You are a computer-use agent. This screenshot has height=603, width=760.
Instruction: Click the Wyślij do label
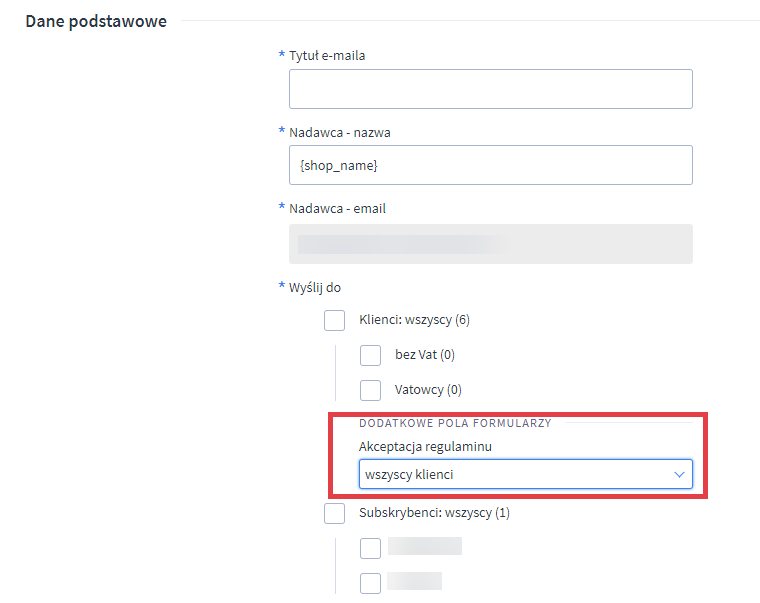315,287
